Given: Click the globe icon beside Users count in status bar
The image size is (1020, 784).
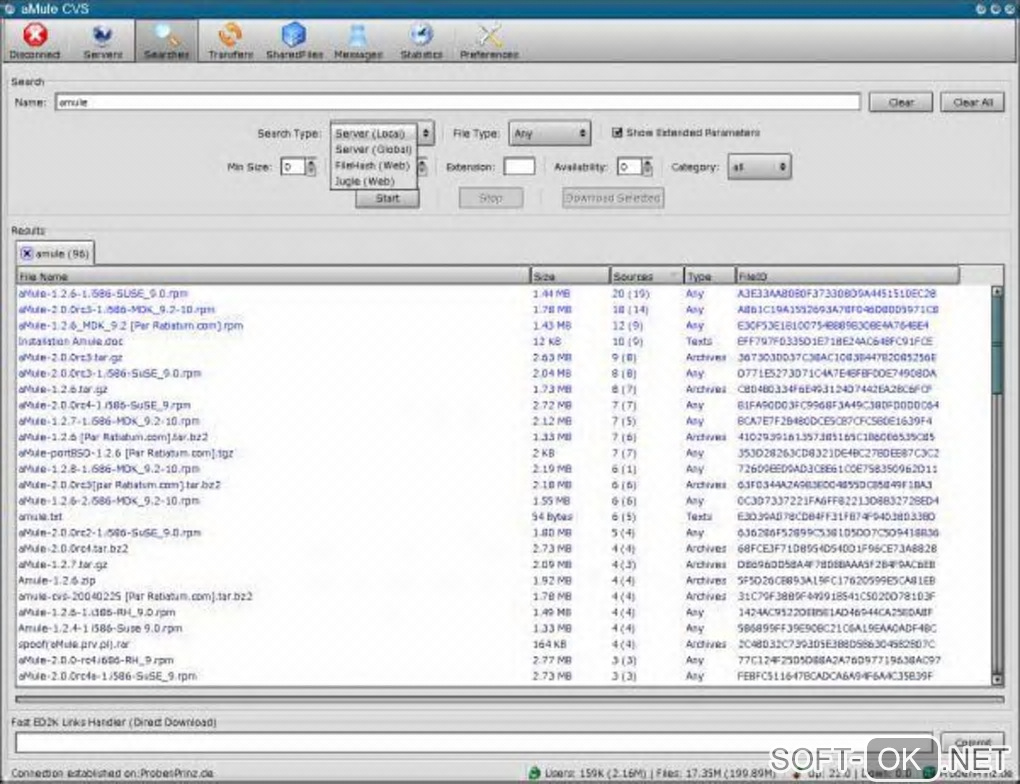Looking at the screenshot, I should pyautogui.click(x=535, y=773).
